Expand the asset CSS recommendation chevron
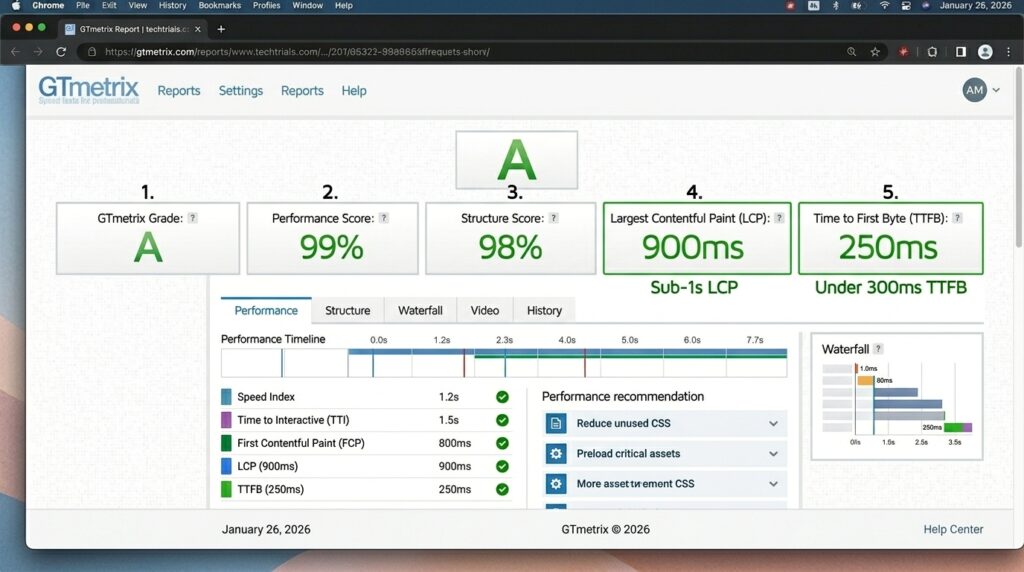Viewport: 1024px width, 572px height. point(773,484)
